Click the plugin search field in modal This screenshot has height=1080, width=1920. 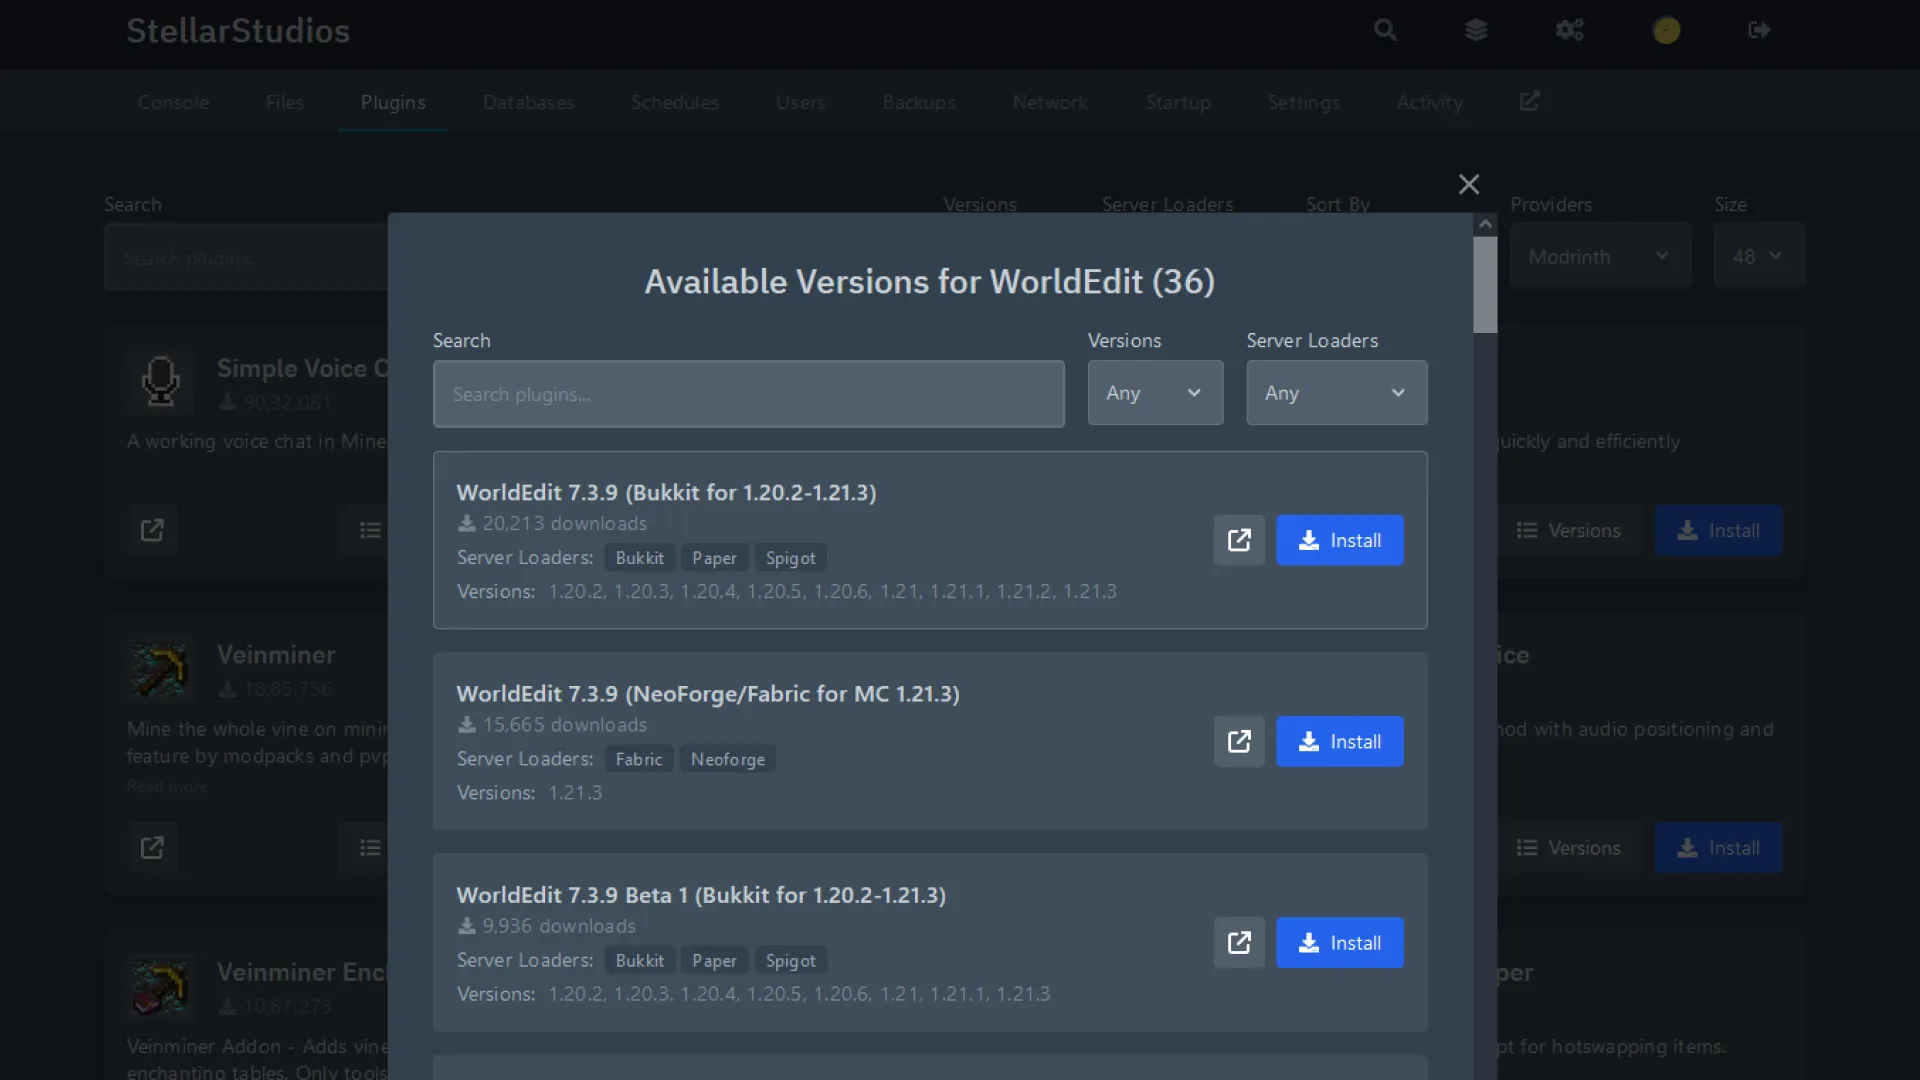coord(748,394)
